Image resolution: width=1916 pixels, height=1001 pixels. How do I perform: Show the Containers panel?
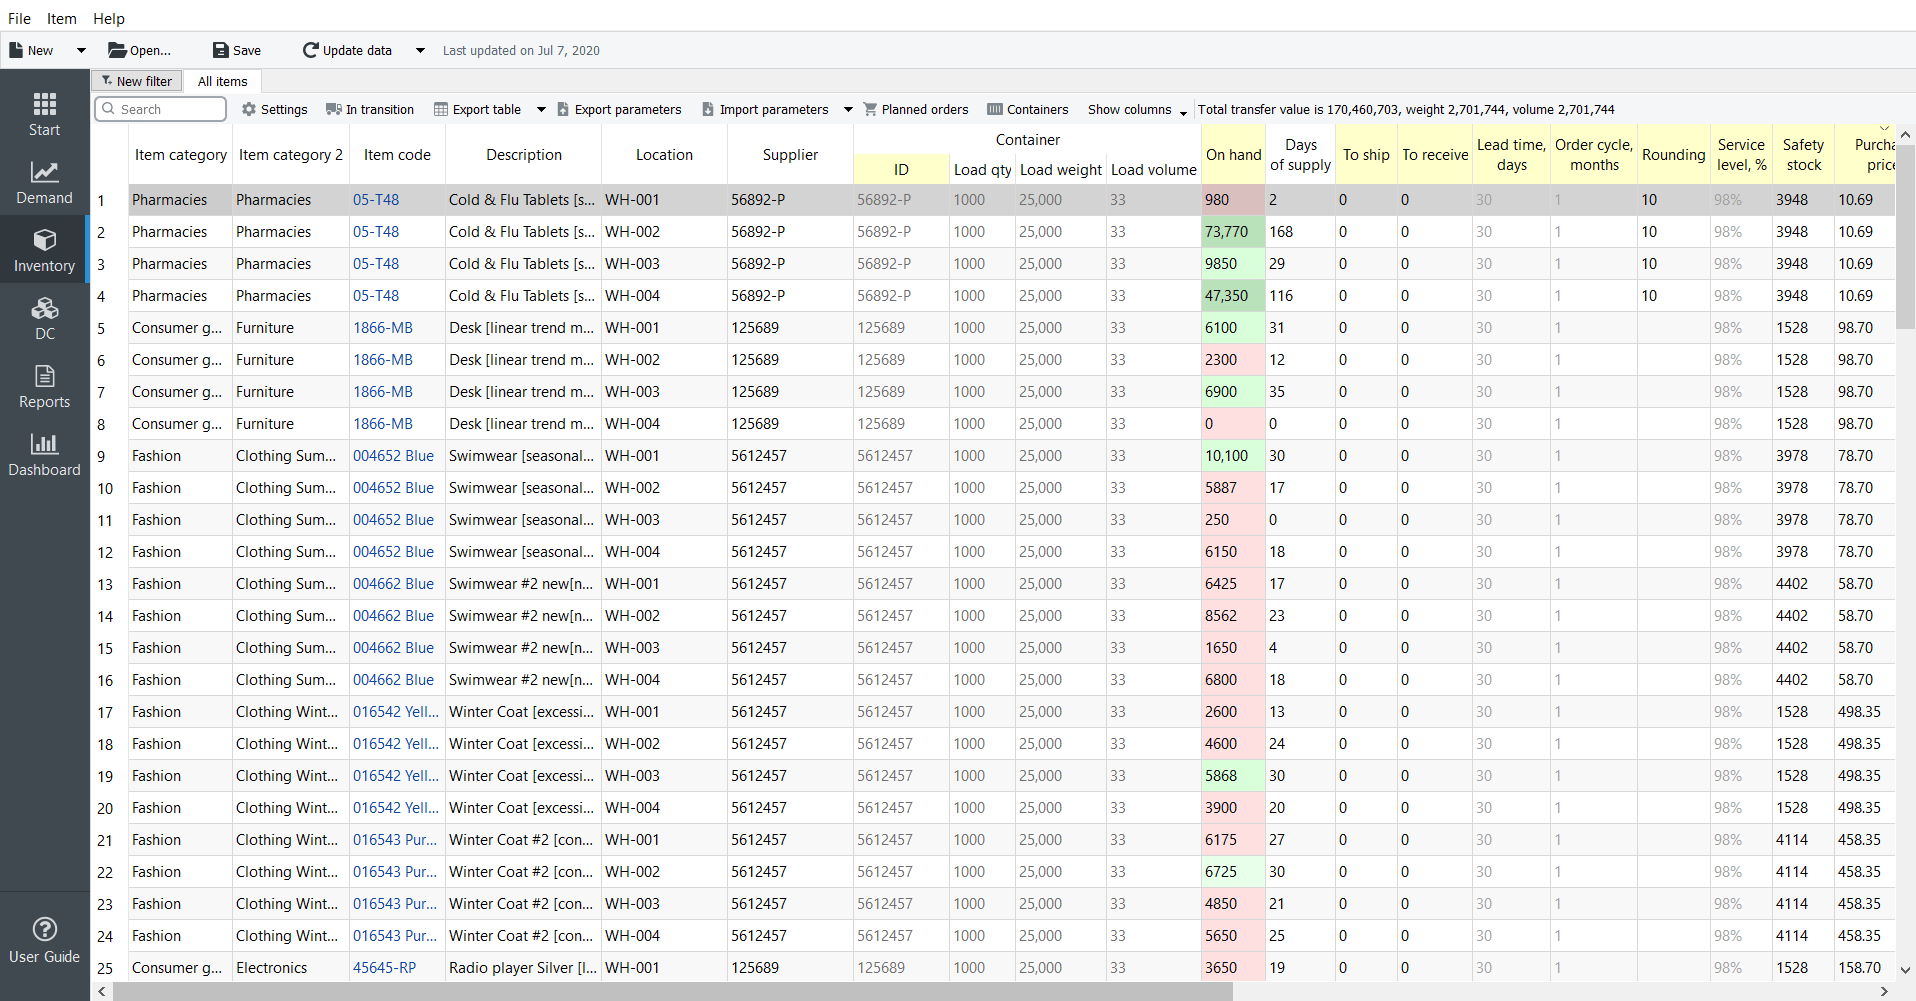coord(1028,110)
